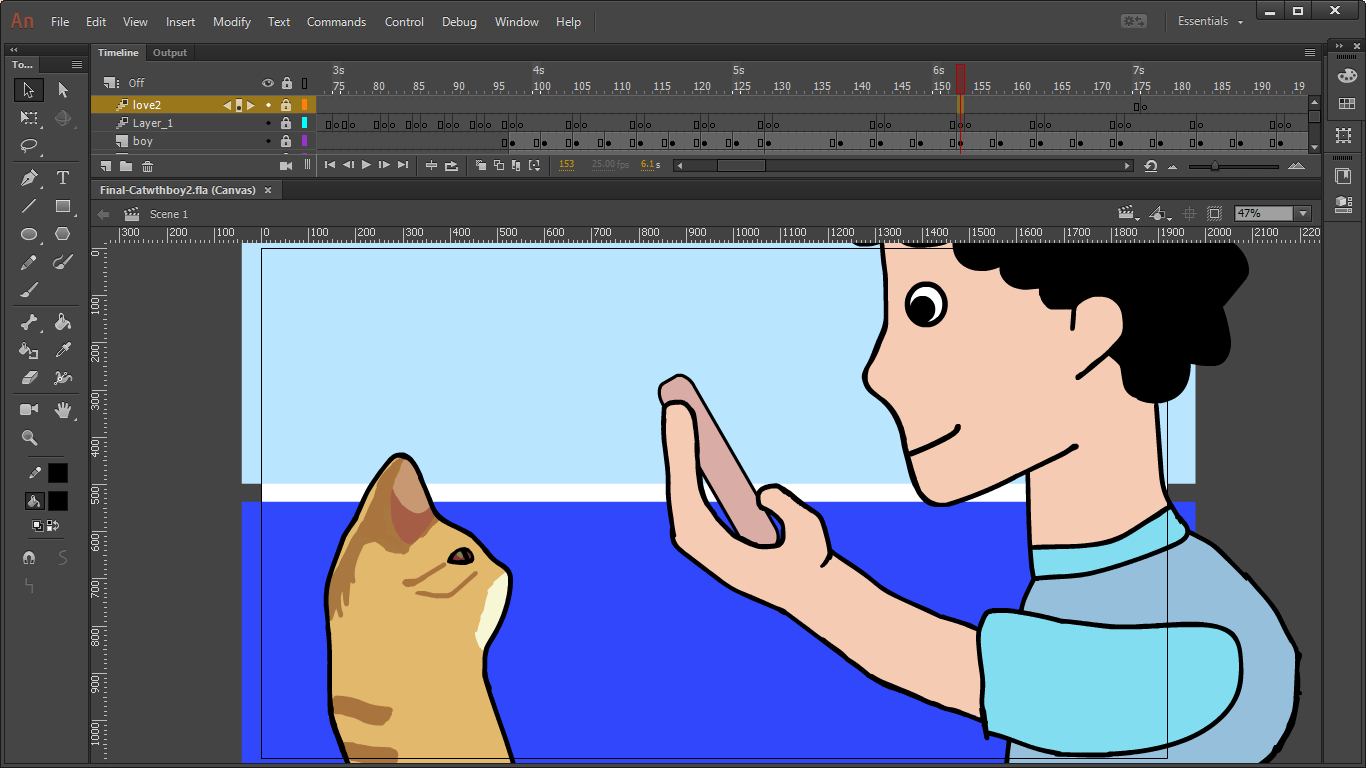Toggle outline color box of Layer_1
This screenshot has width=1366, height=768.
click(304, 123)
